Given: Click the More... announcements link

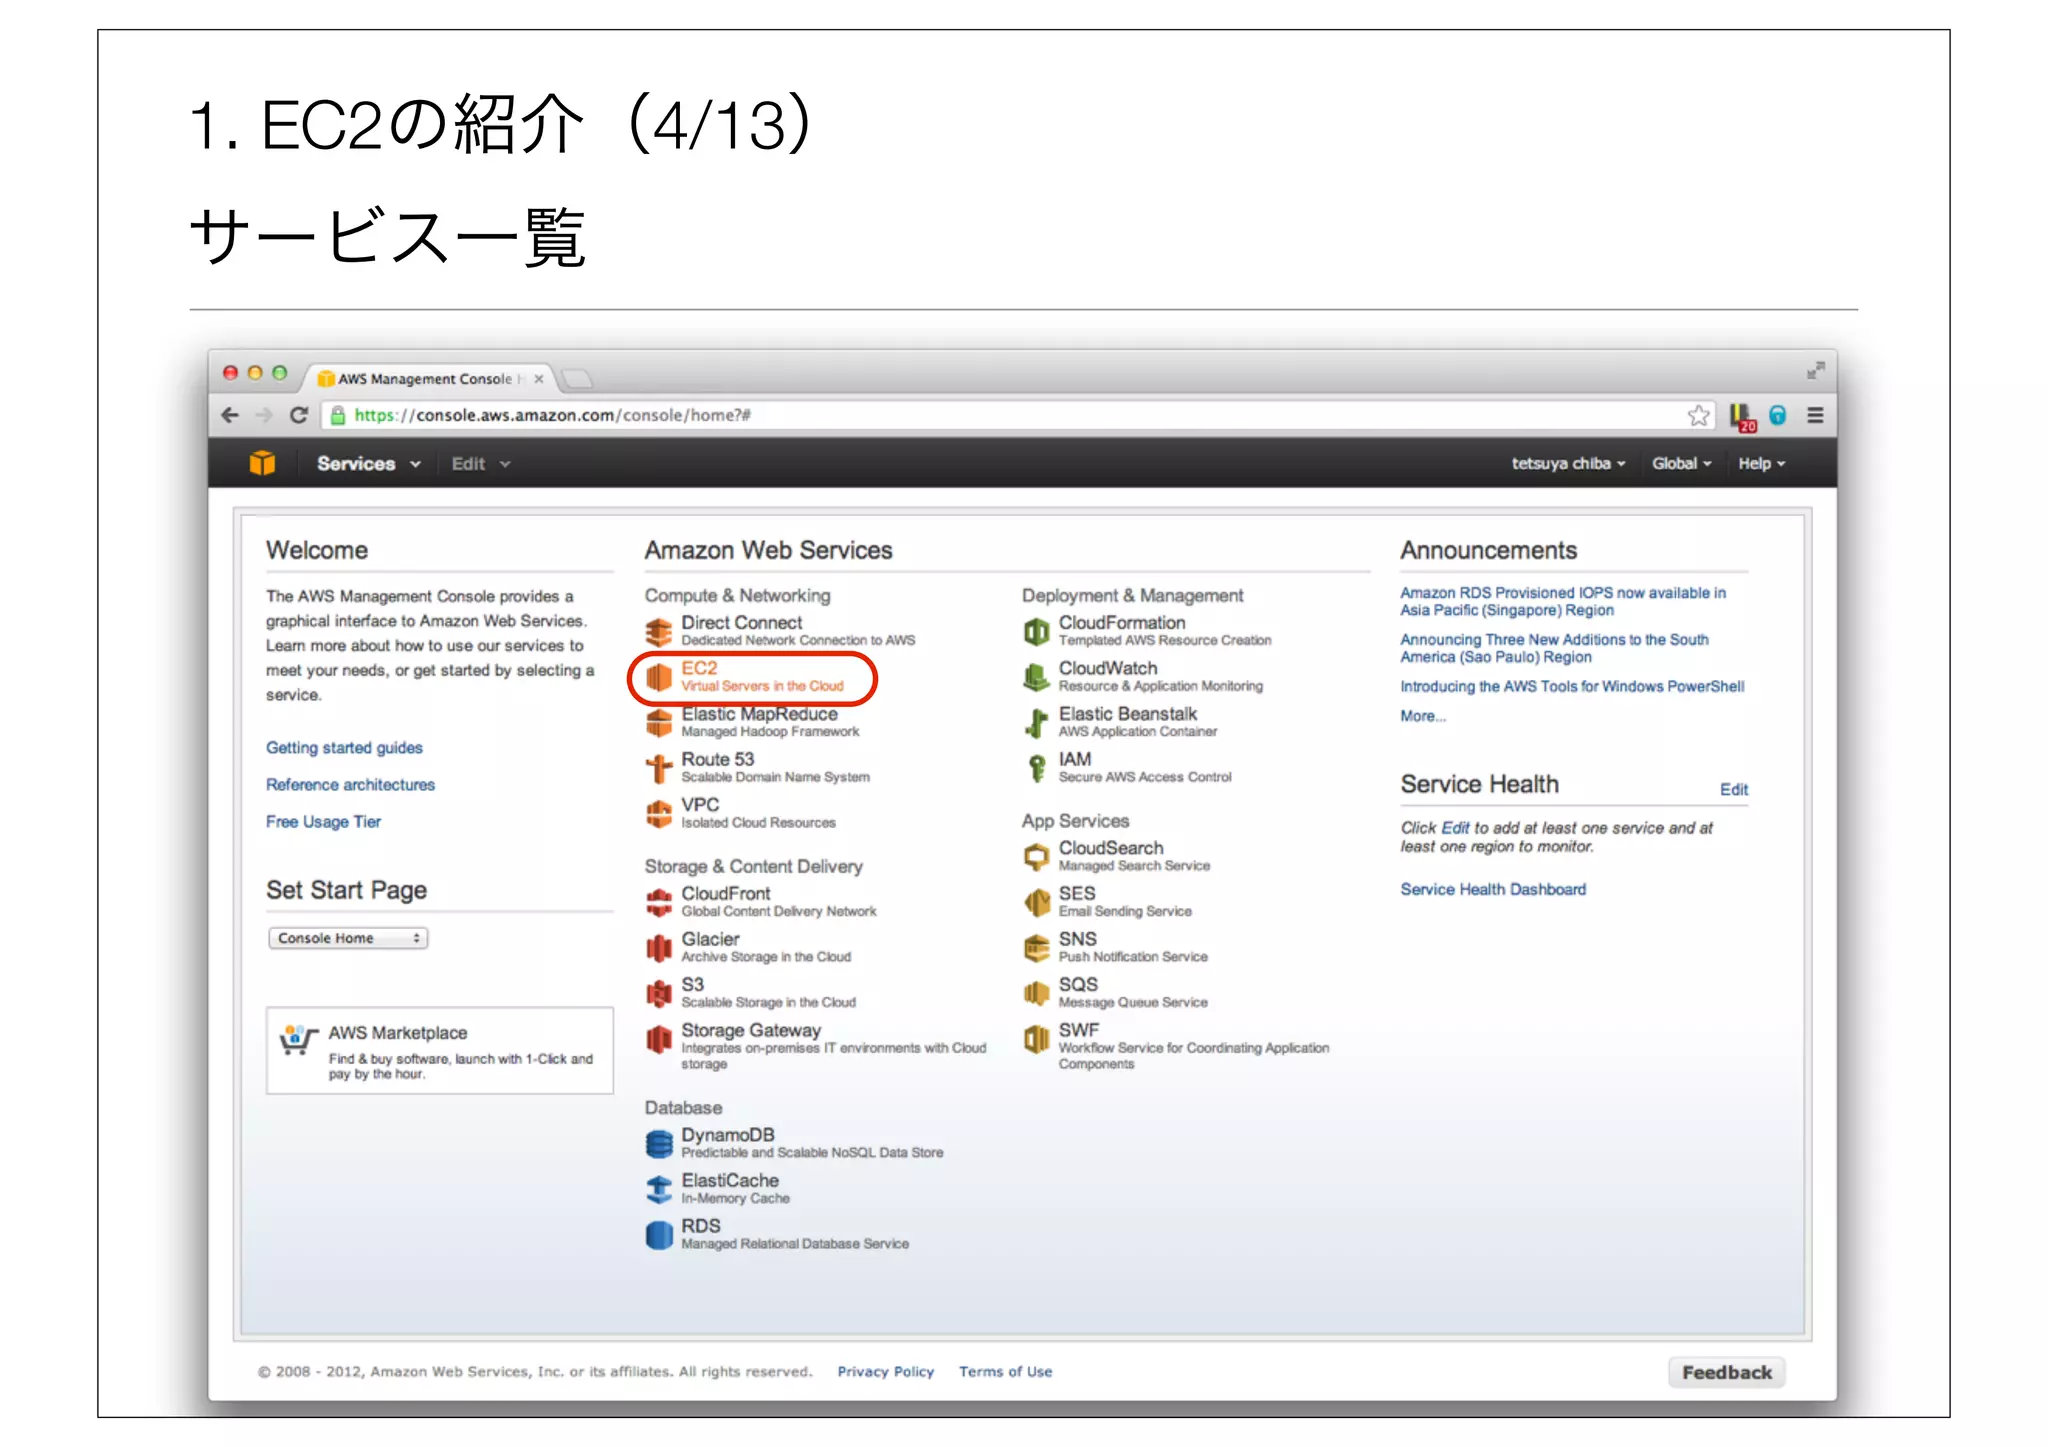Looking at the screenshot, I should coord(1422,716).
